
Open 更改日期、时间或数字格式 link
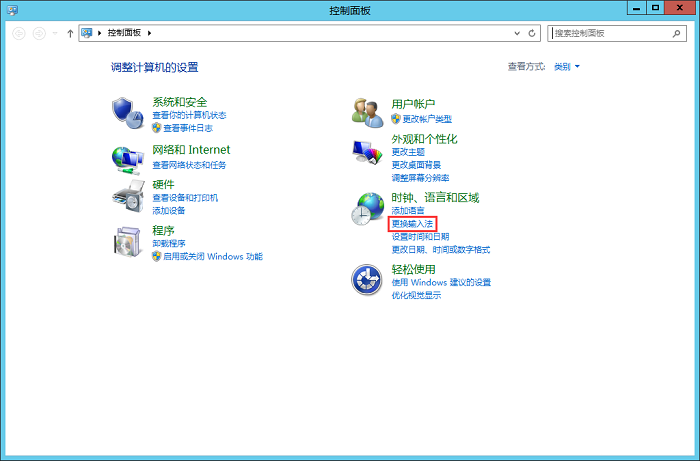click(441, 250)
